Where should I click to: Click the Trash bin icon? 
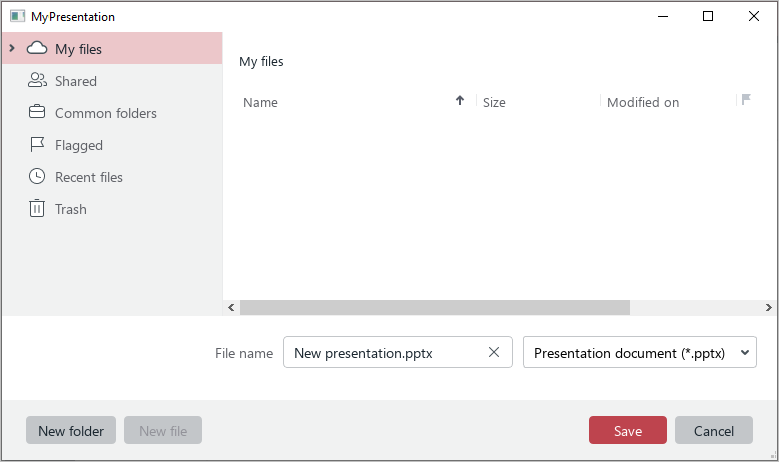(37, 208)
